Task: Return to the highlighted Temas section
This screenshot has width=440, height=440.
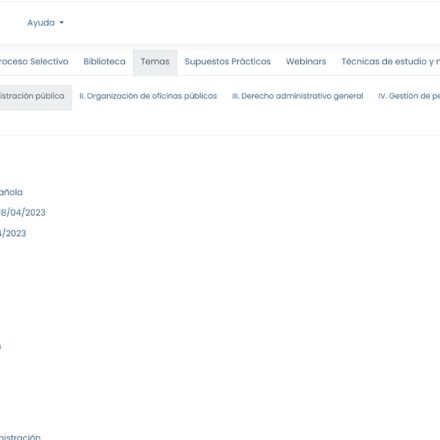Action: [x=155, y=62]
